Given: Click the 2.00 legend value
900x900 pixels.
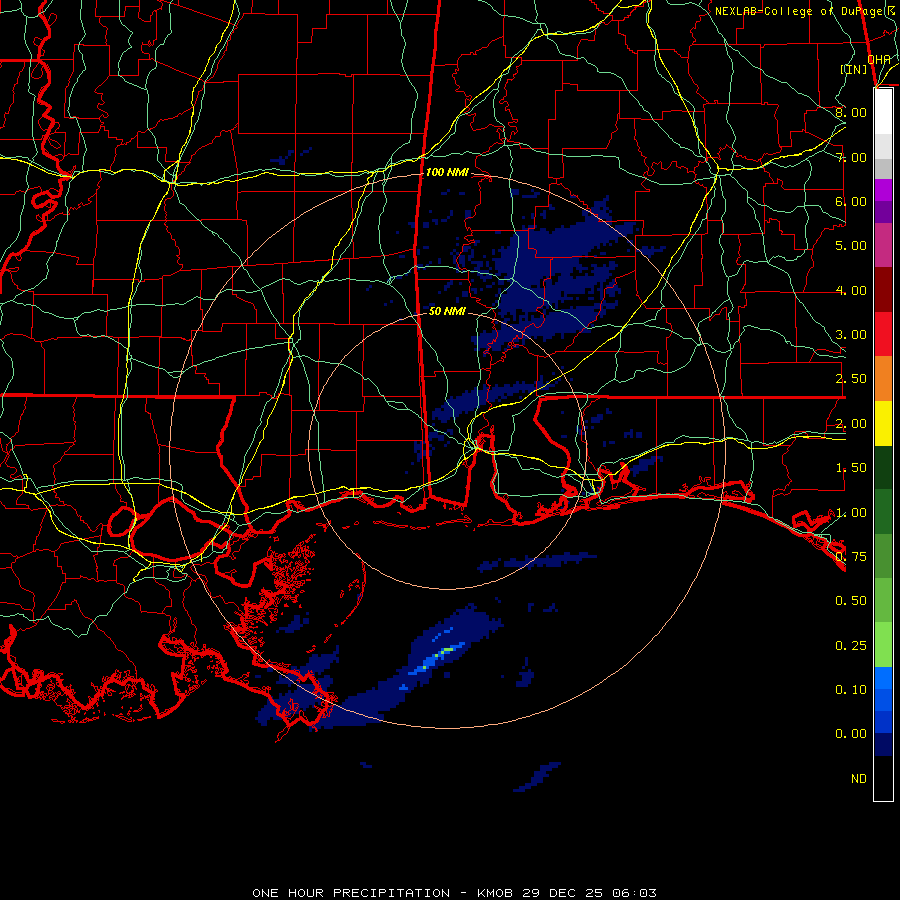Looking at the screenshot, I should coord(851,424).
